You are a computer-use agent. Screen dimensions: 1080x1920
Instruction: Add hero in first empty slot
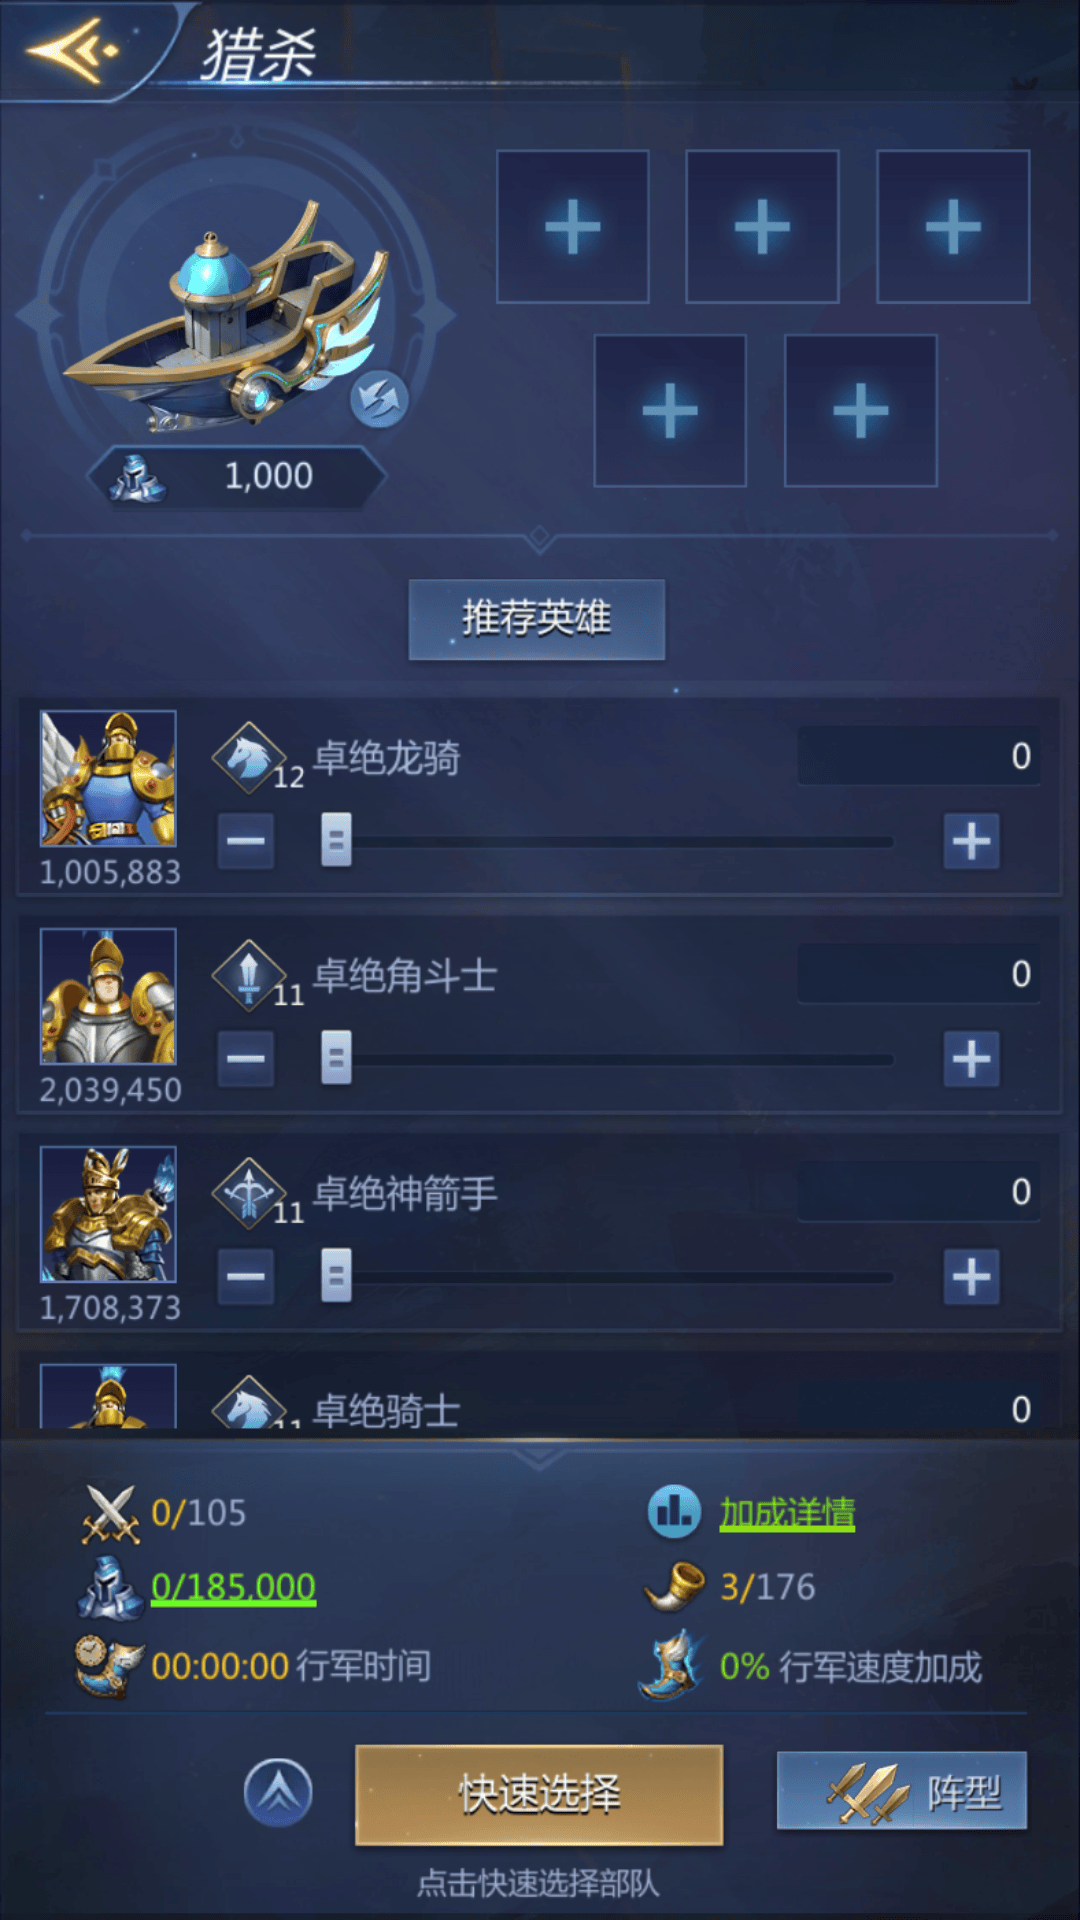coord(573,227)
